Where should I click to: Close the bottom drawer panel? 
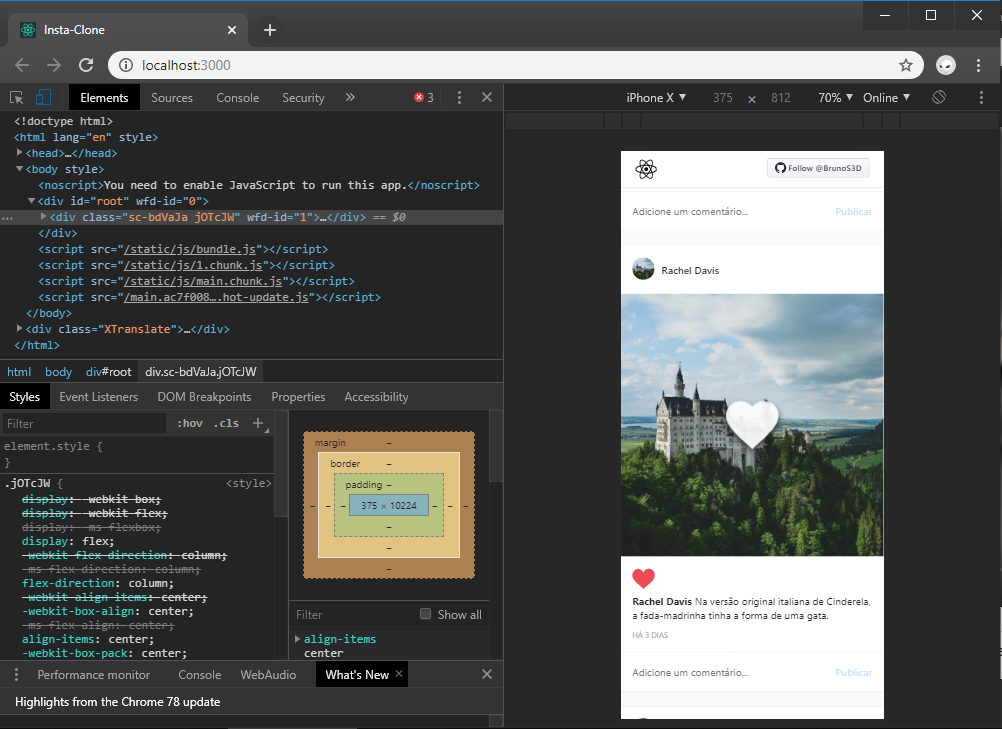click(487, 675)
